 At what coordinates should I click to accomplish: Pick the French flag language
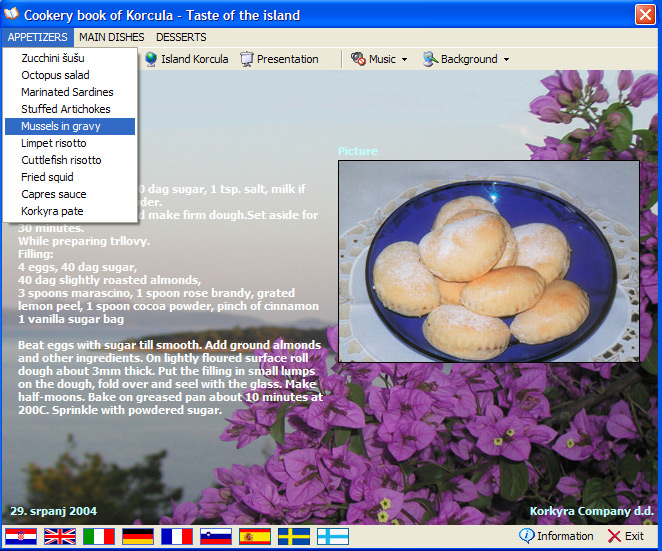pos(177,537)
